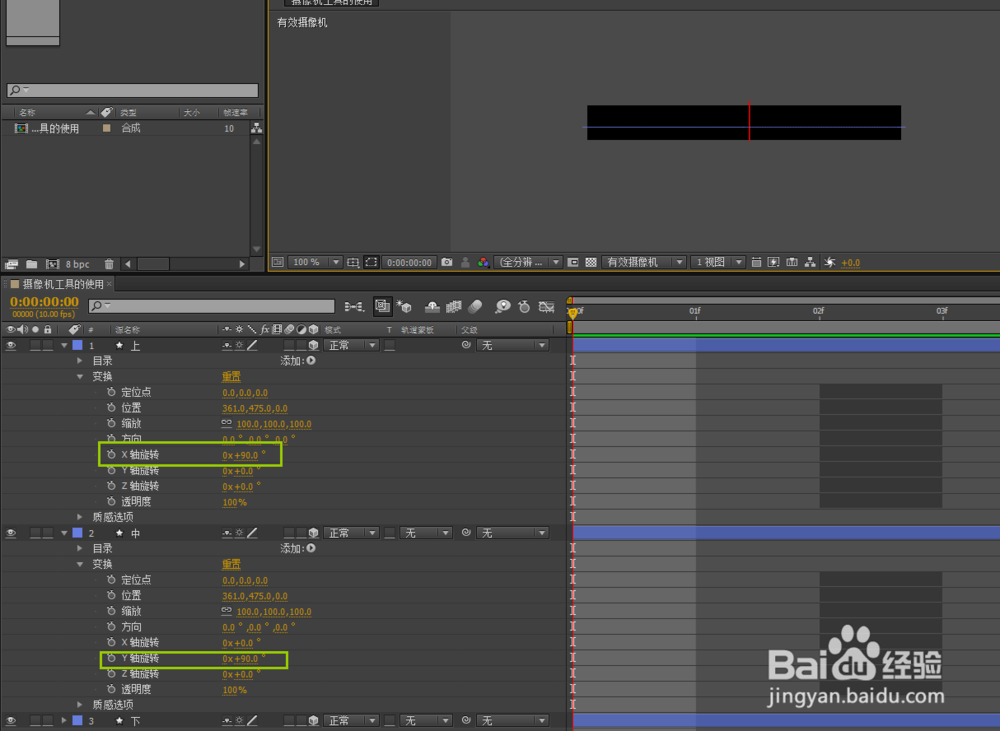Toggle the Opacity stopwatch for layer 中

[x=111, y=690]
